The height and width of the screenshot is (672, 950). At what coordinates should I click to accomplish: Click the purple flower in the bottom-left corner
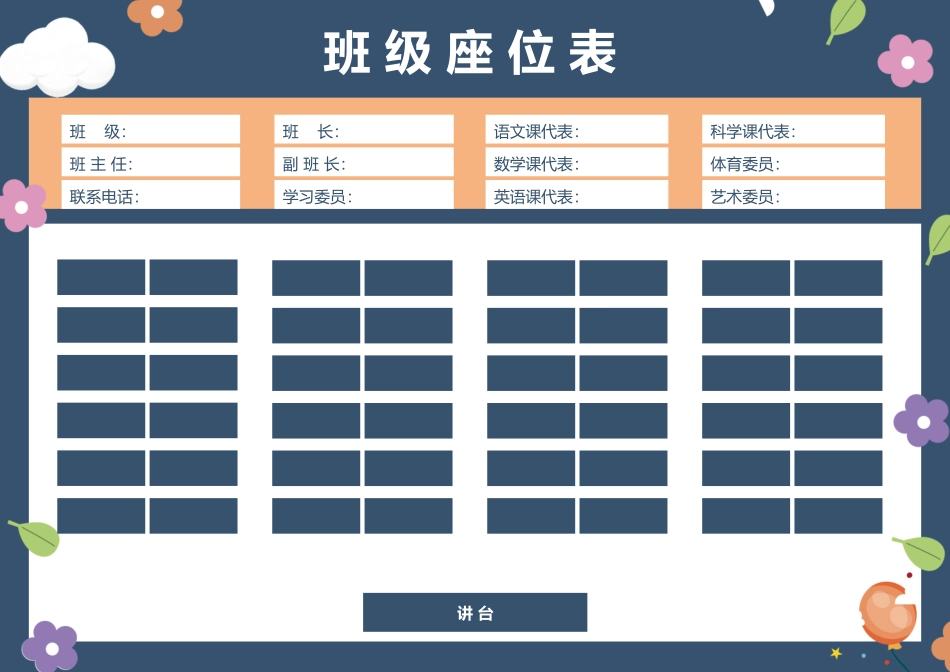[49, 647]
